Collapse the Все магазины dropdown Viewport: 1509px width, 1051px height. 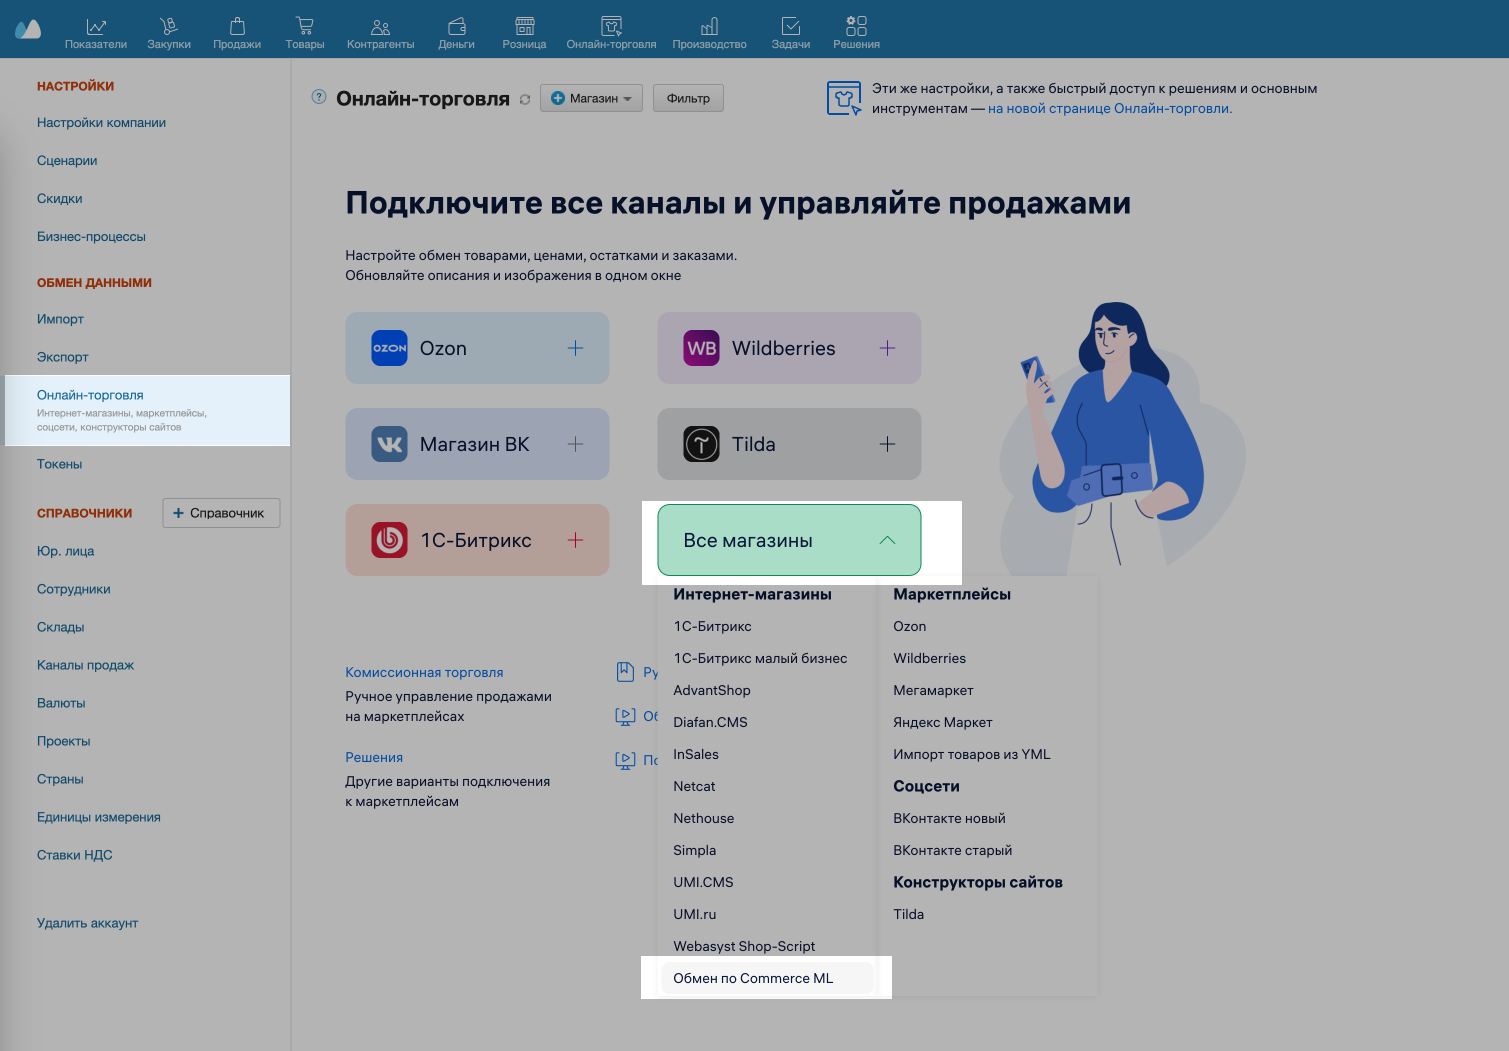789,540
